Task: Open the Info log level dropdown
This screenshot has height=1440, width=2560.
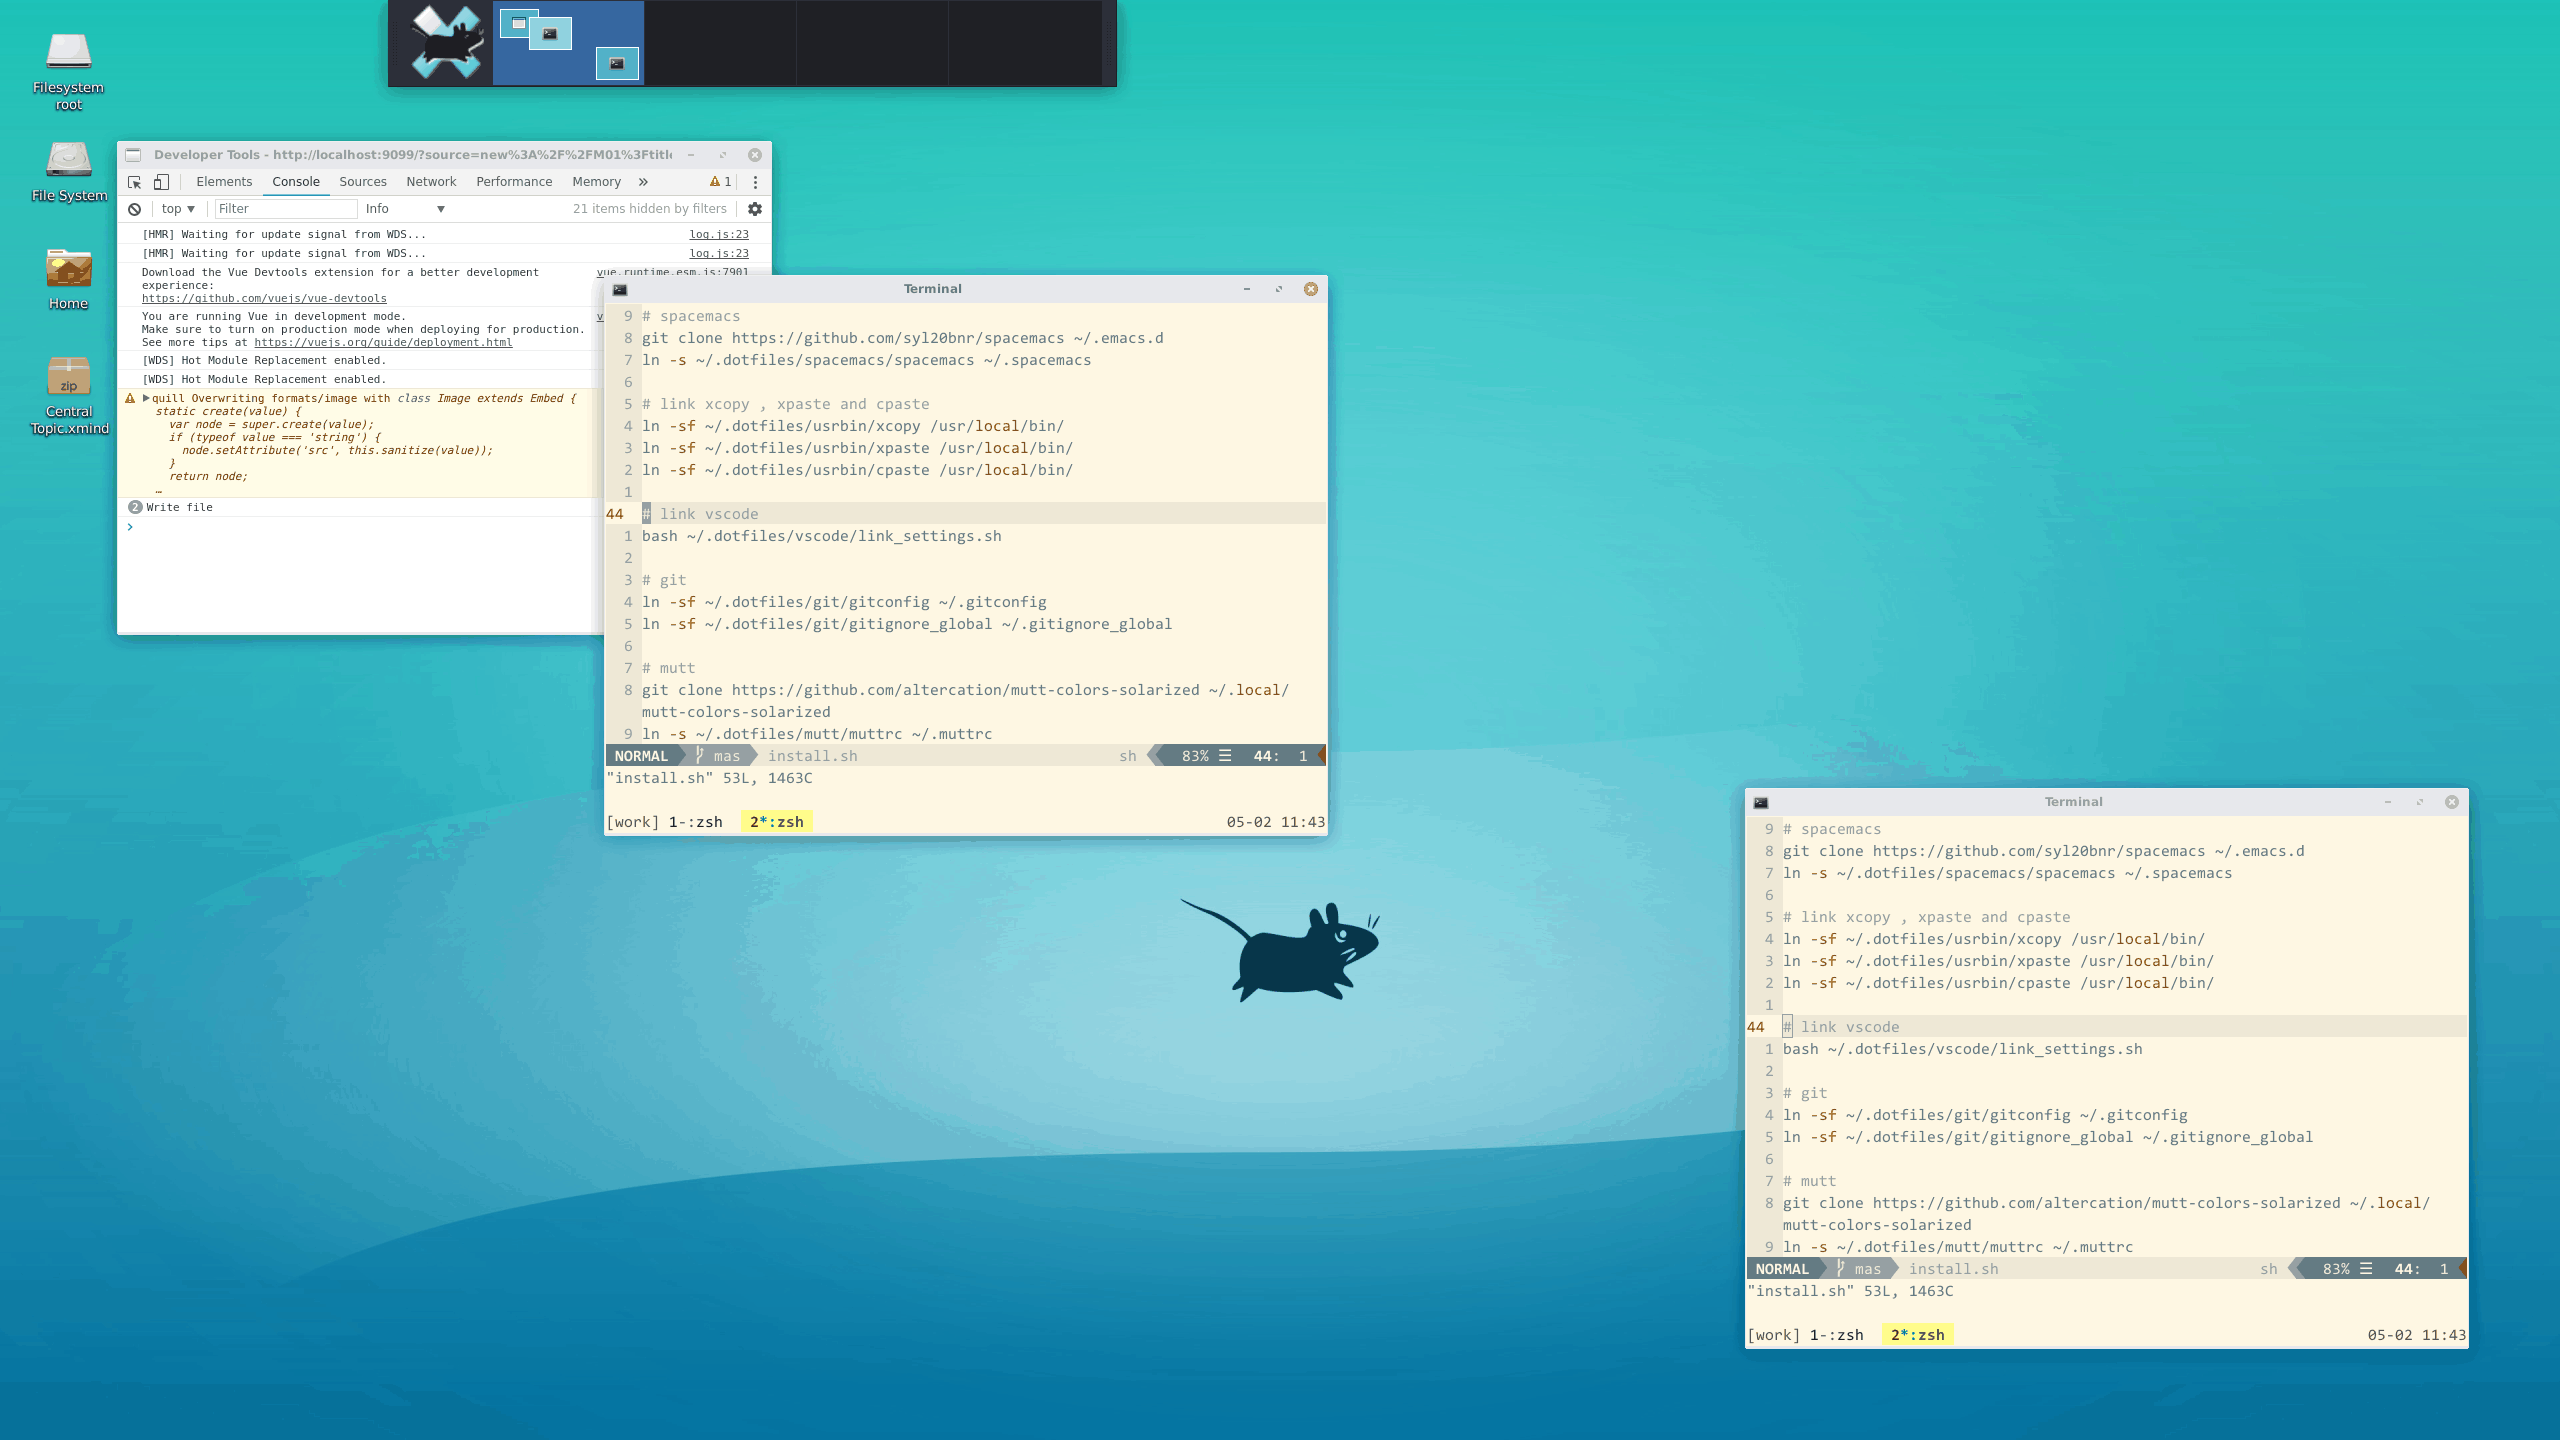Action: (x=405, y=209)
